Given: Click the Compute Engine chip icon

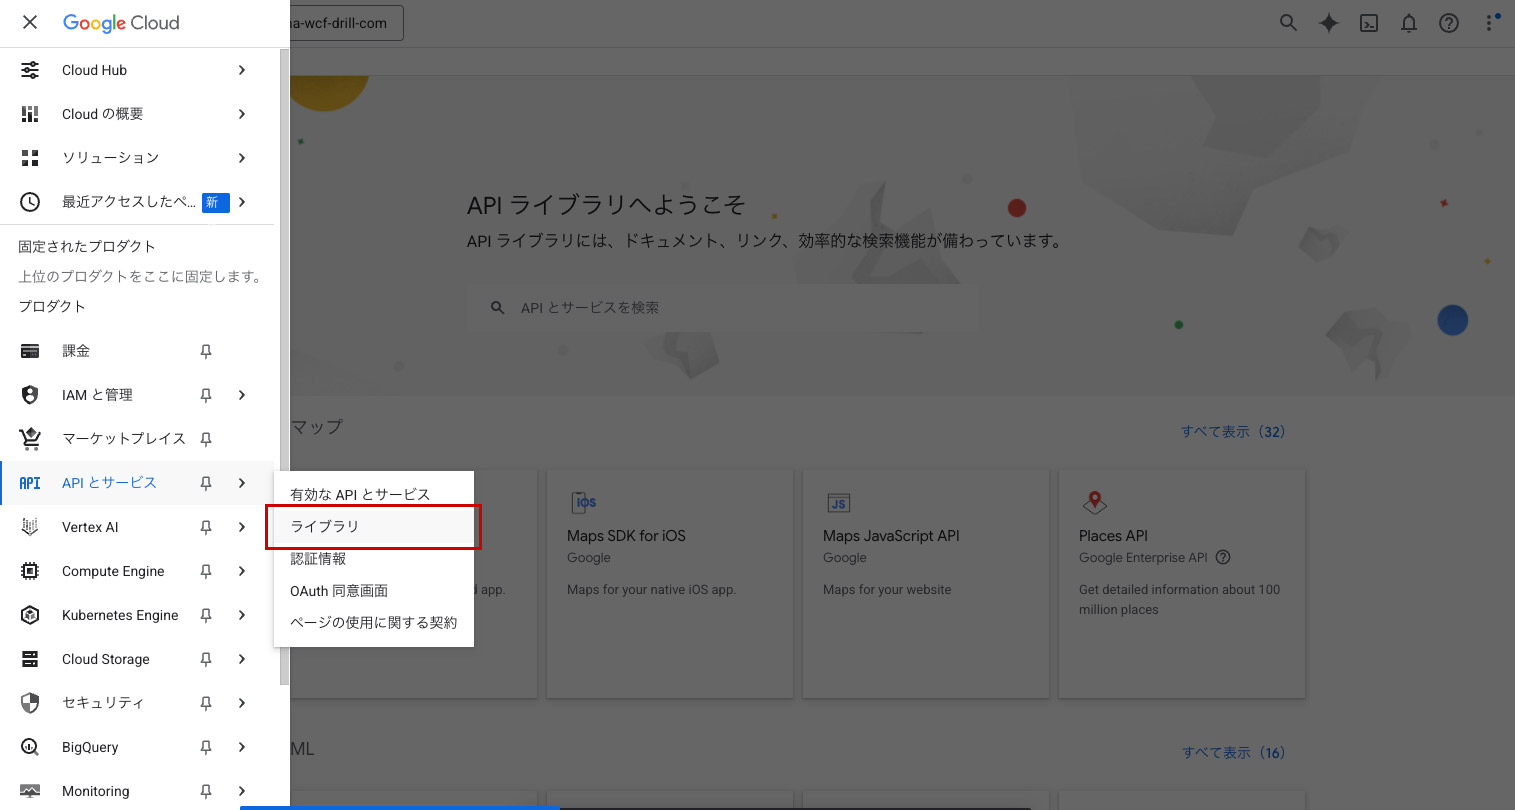Looking at the screenshot, I should [x=30, y=571].
